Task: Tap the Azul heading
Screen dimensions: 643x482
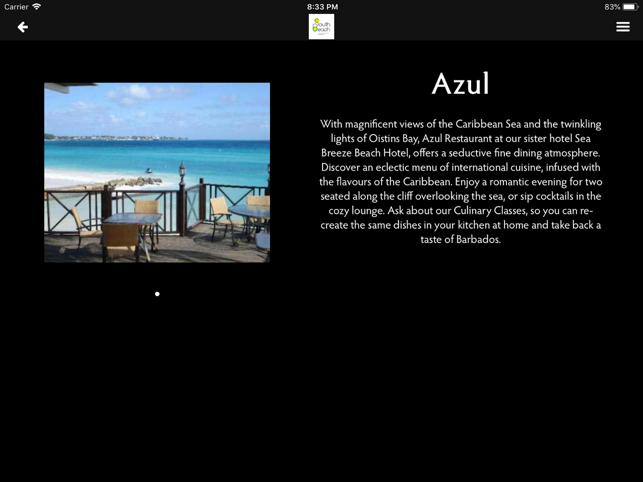Action: [x=461, y=84]
